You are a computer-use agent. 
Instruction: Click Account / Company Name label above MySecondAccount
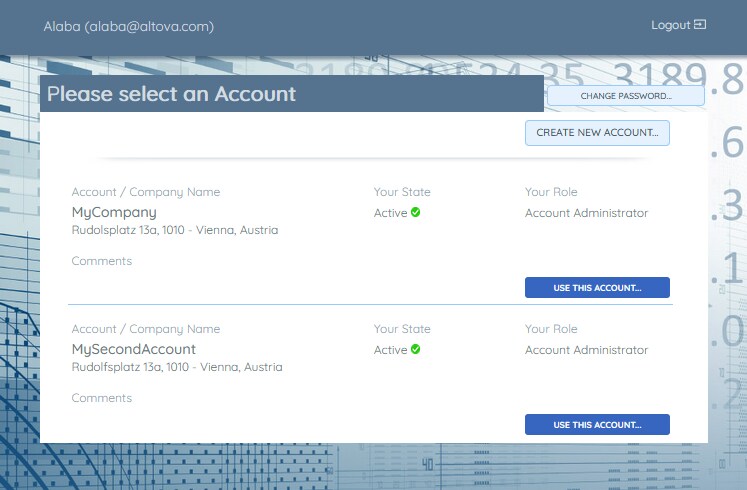pyautogui.click(x=146, y=330)
